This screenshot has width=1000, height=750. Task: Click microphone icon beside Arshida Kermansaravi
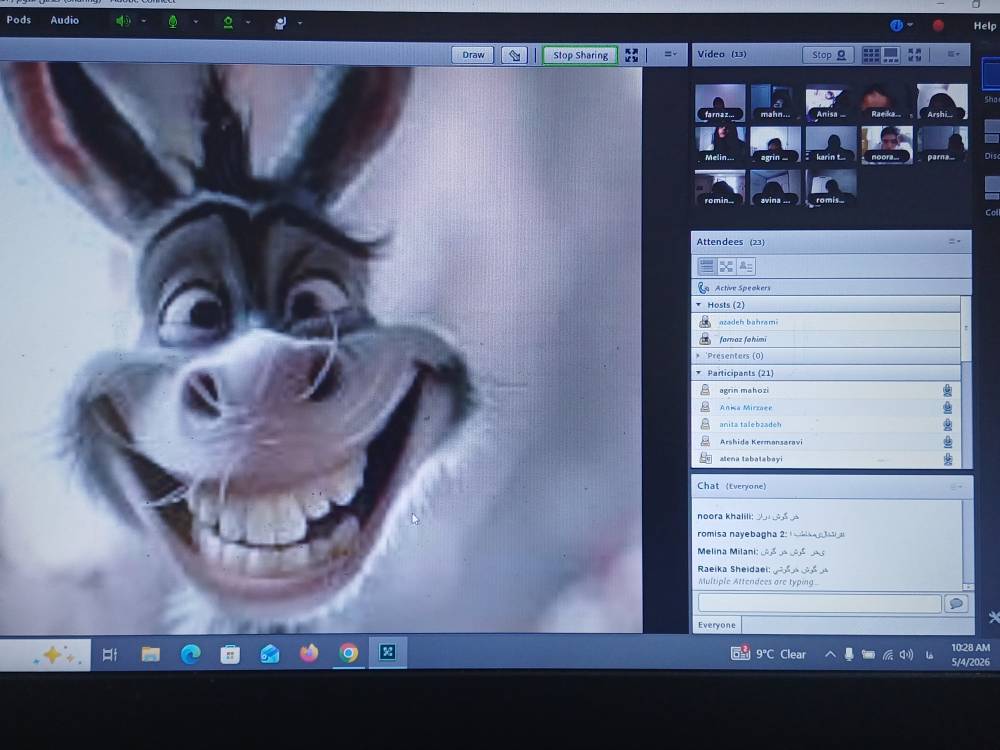tap(947, 441)
